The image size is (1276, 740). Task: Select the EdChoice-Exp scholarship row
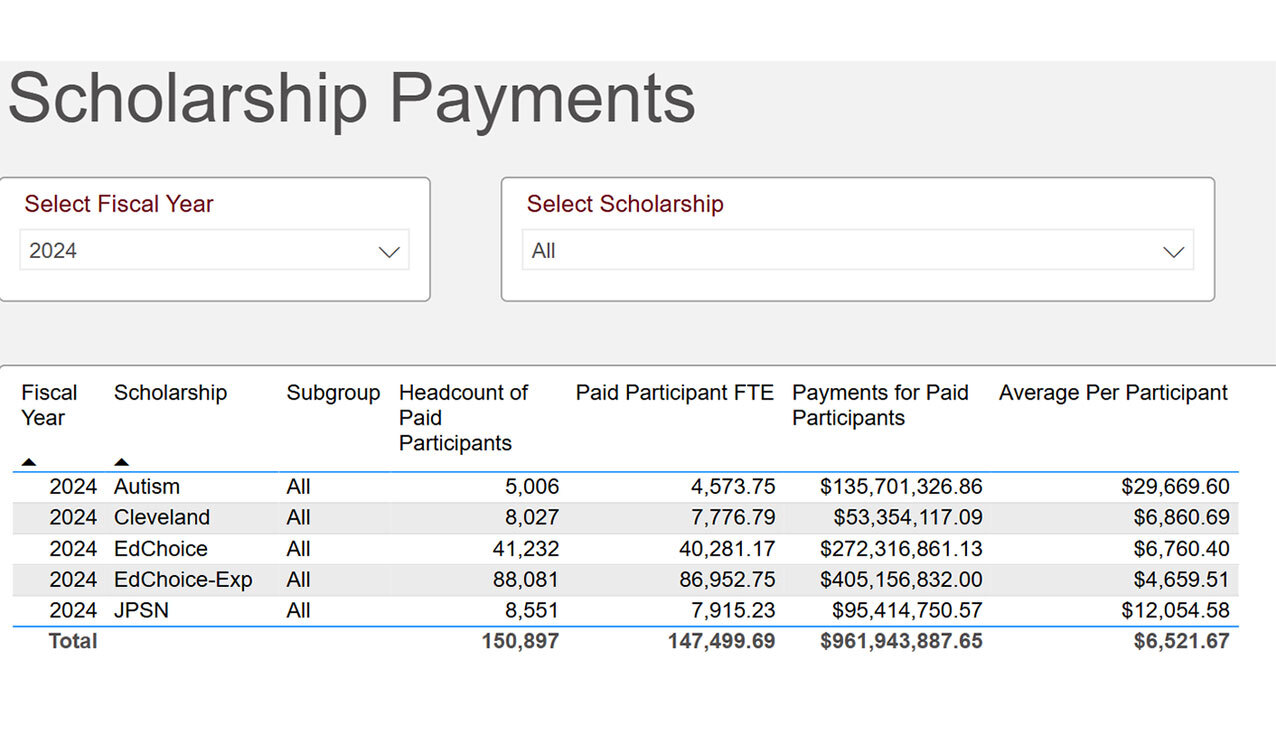click(183, 580)
